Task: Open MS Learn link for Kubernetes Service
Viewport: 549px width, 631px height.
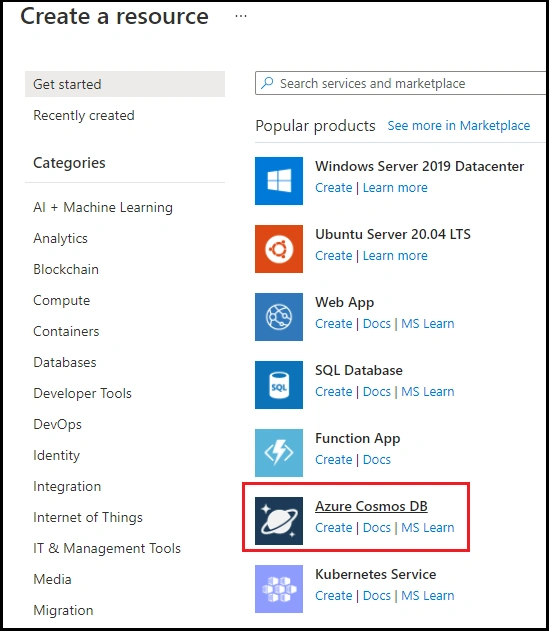Action: 427,595
